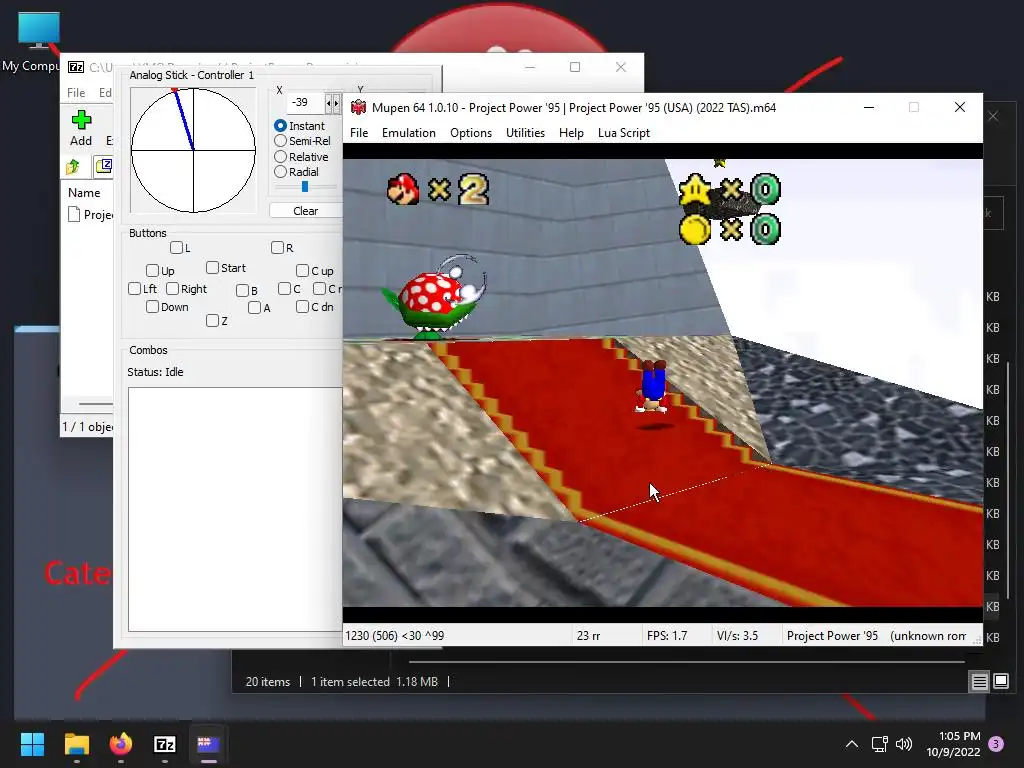Screen dimensions: 1024x768
Task: Click "Project Power '95" in status bar
Action: point(832,635)
